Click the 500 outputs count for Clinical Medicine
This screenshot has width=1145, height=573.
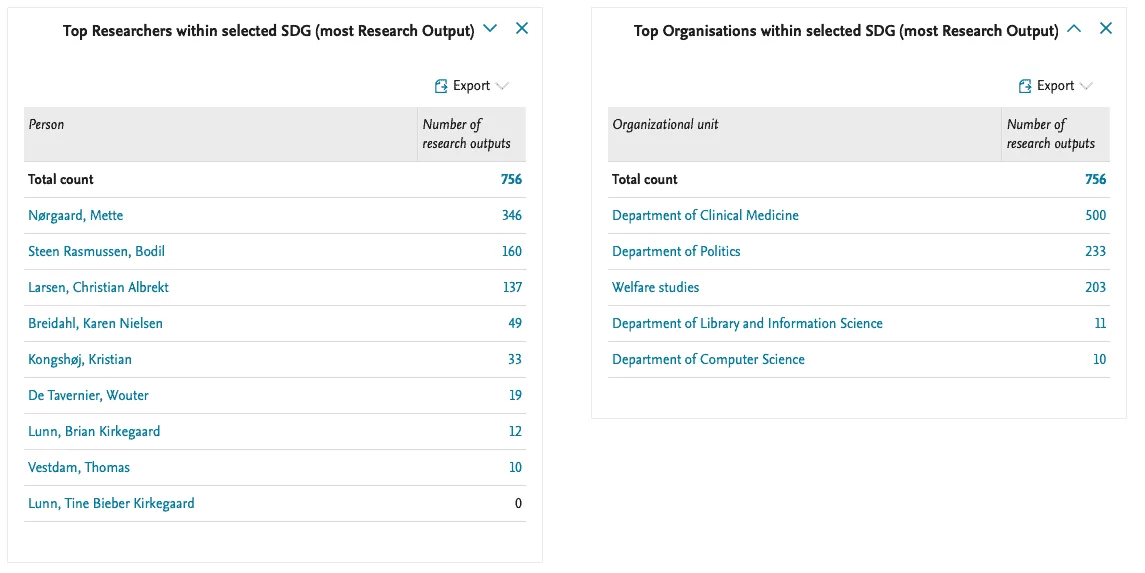click(x=1095, y=216)
